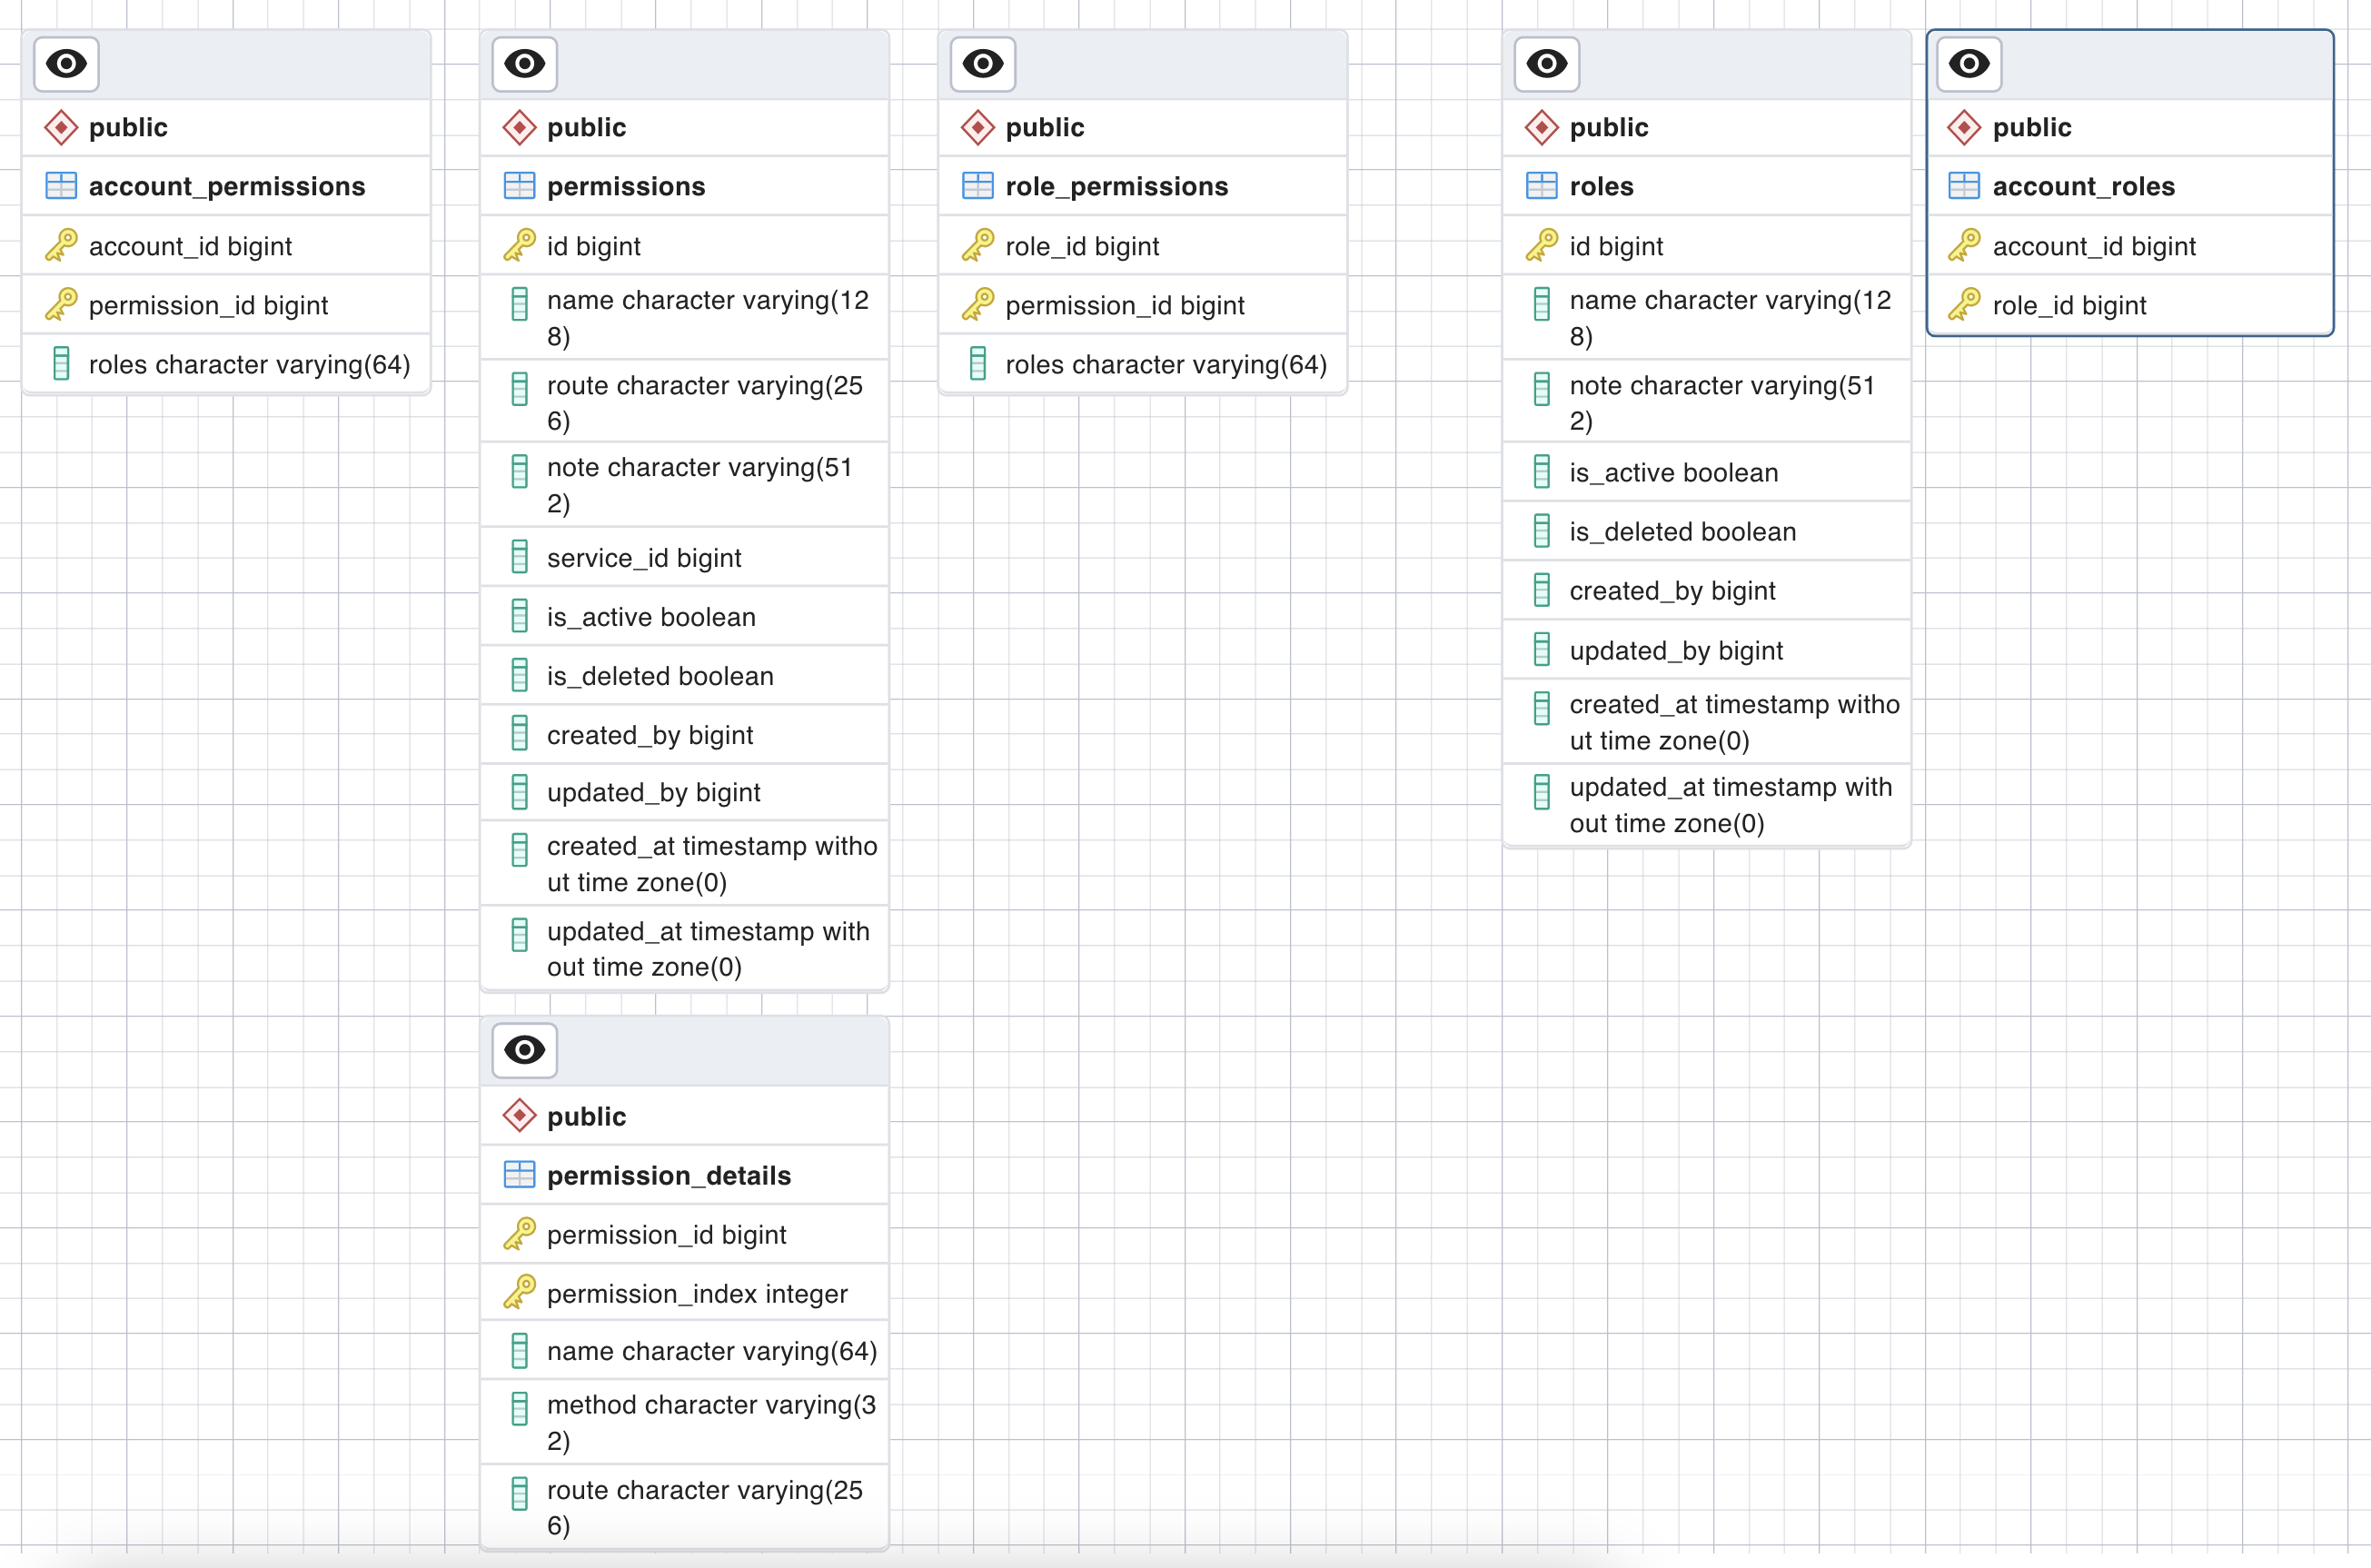Click table icon next to account_permissions
Viewport: 2371px width, 1568px height.
coord(61,186)
